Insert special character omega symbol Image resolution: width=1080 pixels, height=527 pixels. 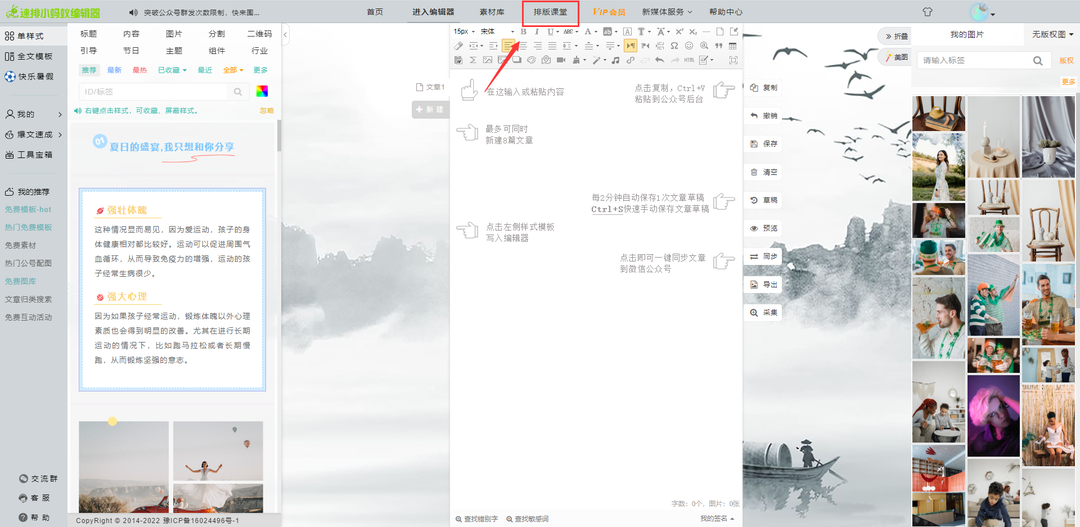674,45
